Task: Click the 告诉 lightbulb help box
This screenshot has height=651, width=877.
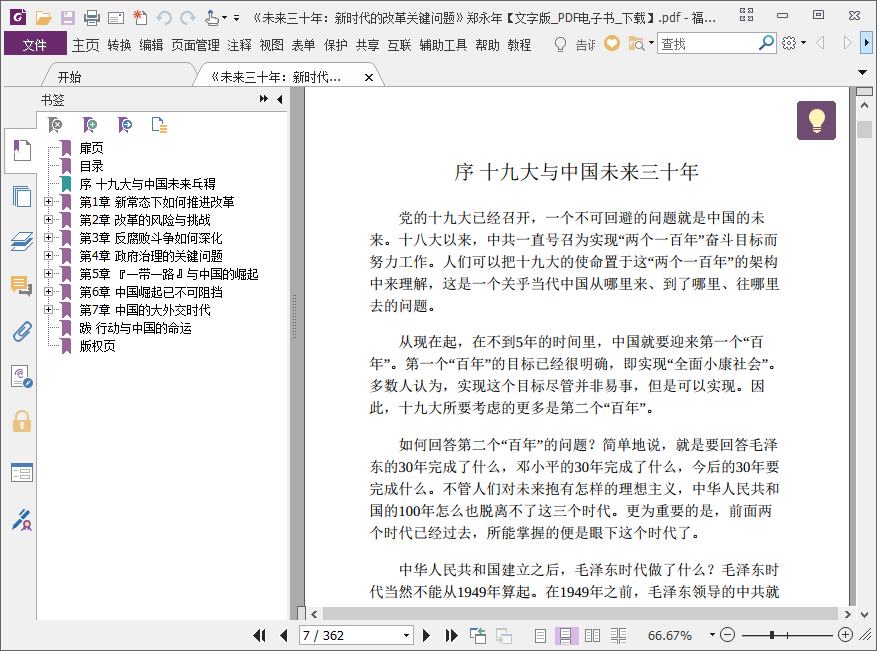Action: point(574,44)
